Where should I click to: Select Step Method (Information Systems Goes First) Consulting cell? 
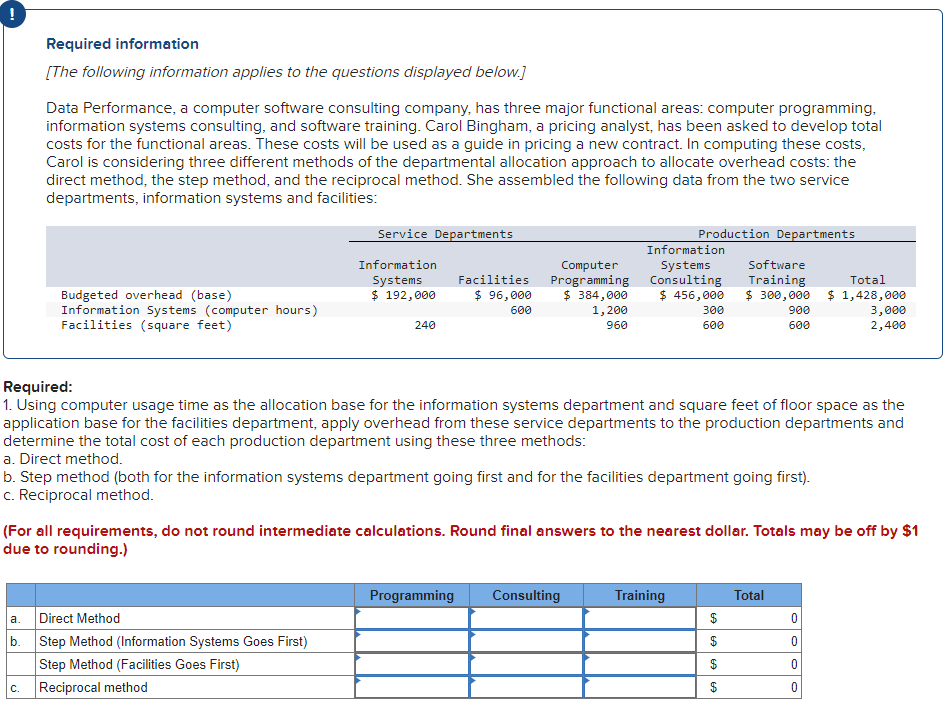[527, 641]
